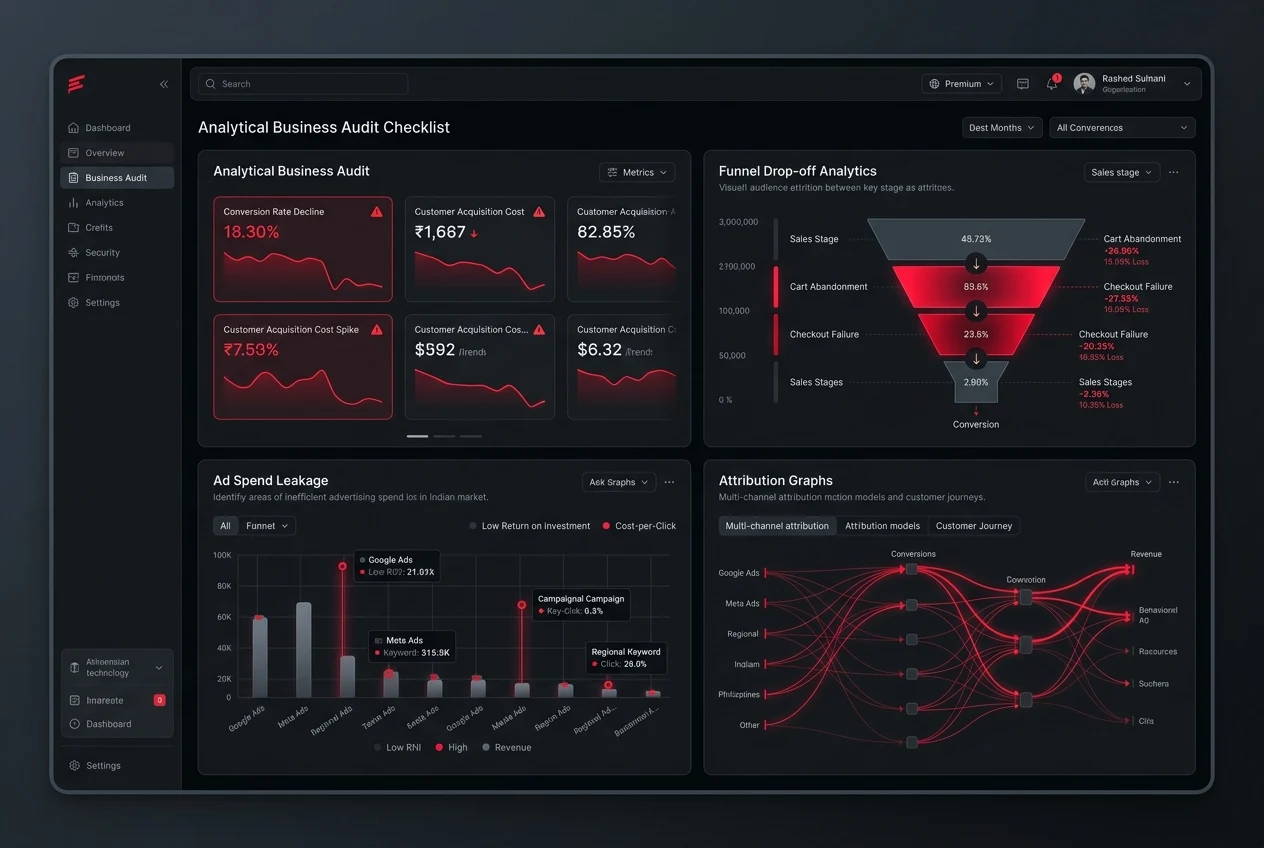Open the notifications bell
Viewport: 1264px width, 848px height.
pos(1052,84)
